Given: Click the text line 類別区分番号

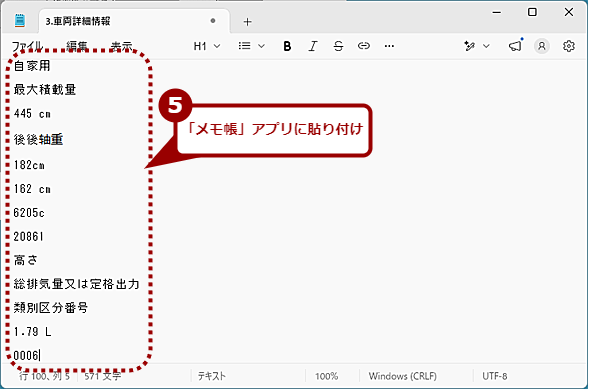Looking at the screenshot, I should point(51,308).
